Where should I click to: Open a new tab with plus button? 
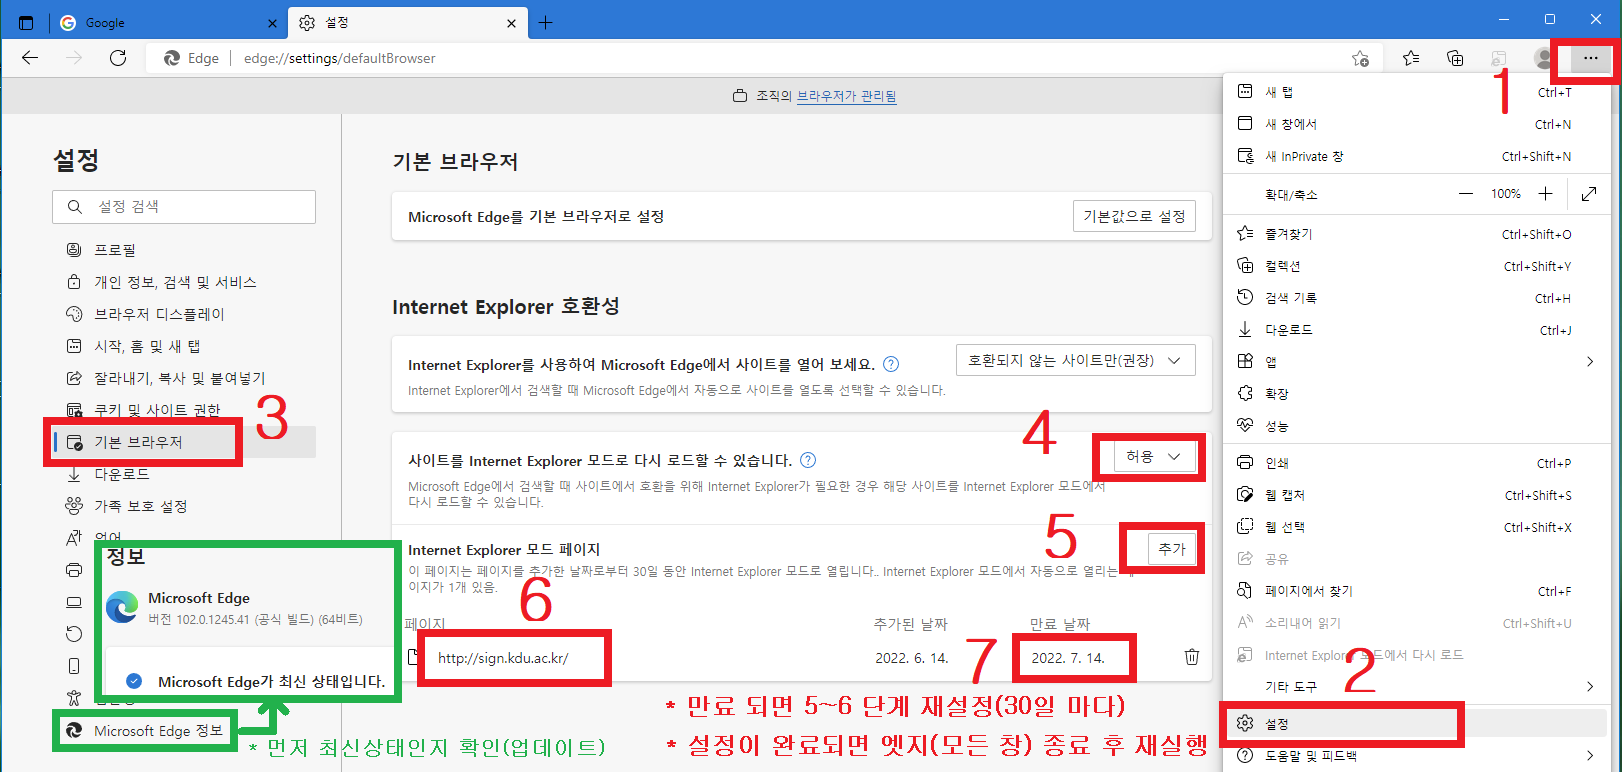[545, 23]
